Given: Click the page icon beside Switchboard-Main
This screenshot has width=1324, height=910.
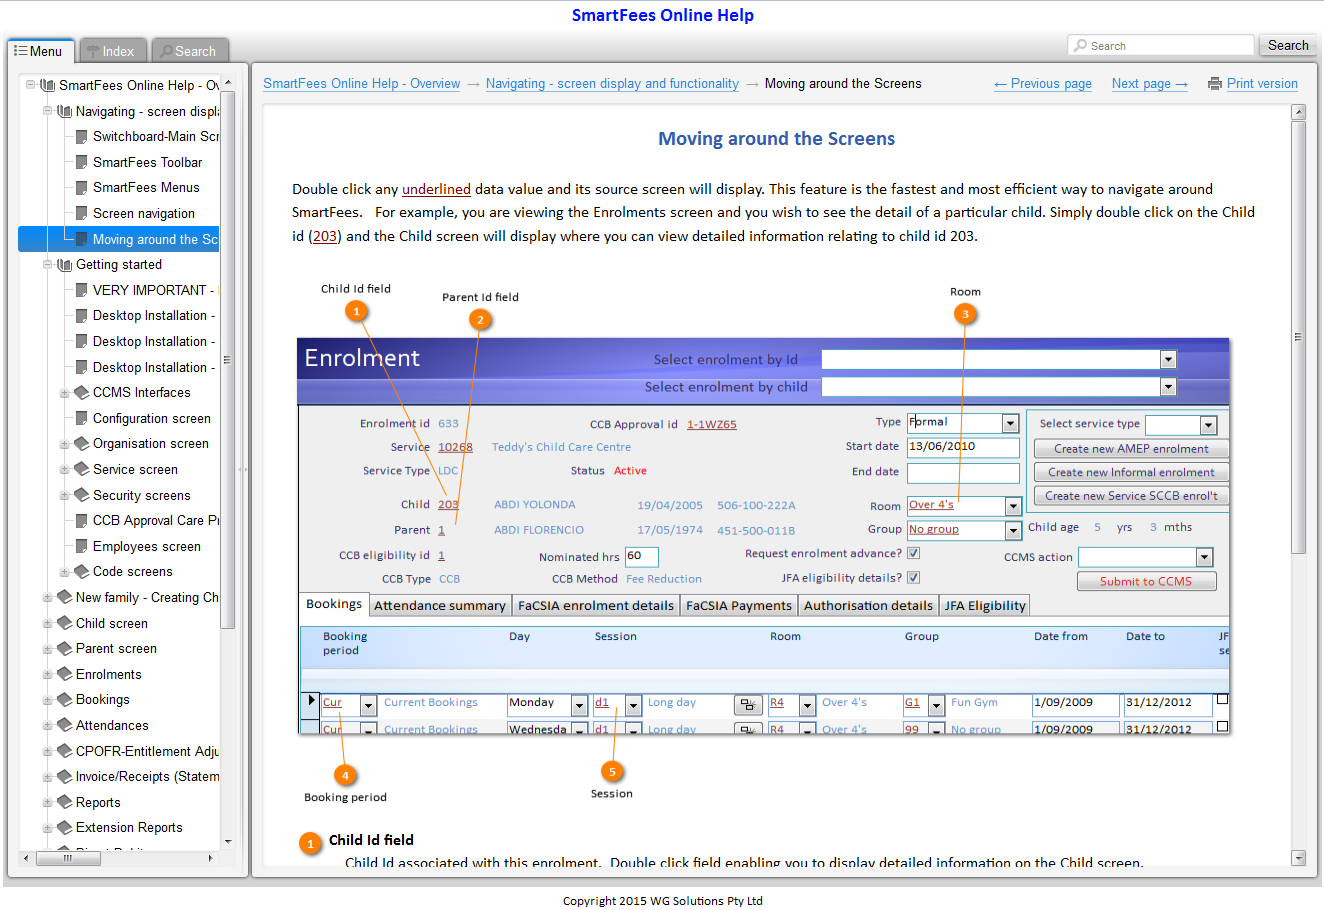Looking at the screenshot, I should 81,136.
